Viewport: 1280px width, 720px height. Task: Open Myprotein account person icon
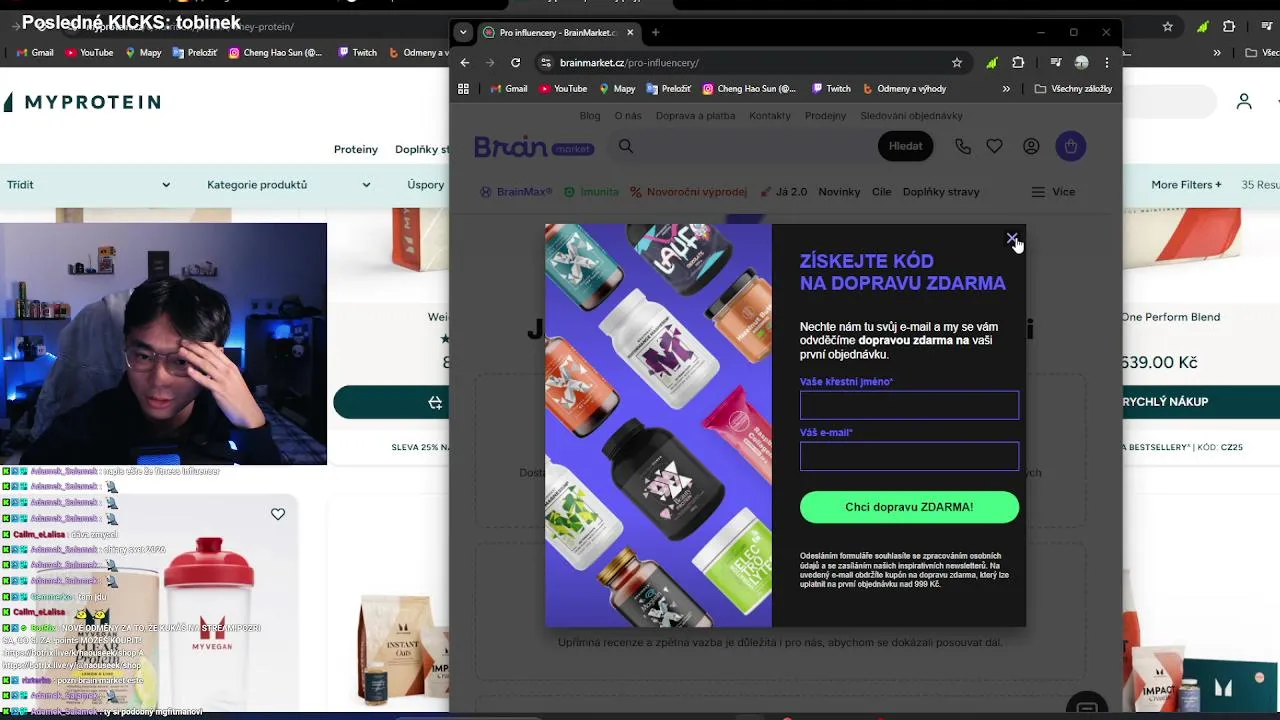tap(1244, 101)
